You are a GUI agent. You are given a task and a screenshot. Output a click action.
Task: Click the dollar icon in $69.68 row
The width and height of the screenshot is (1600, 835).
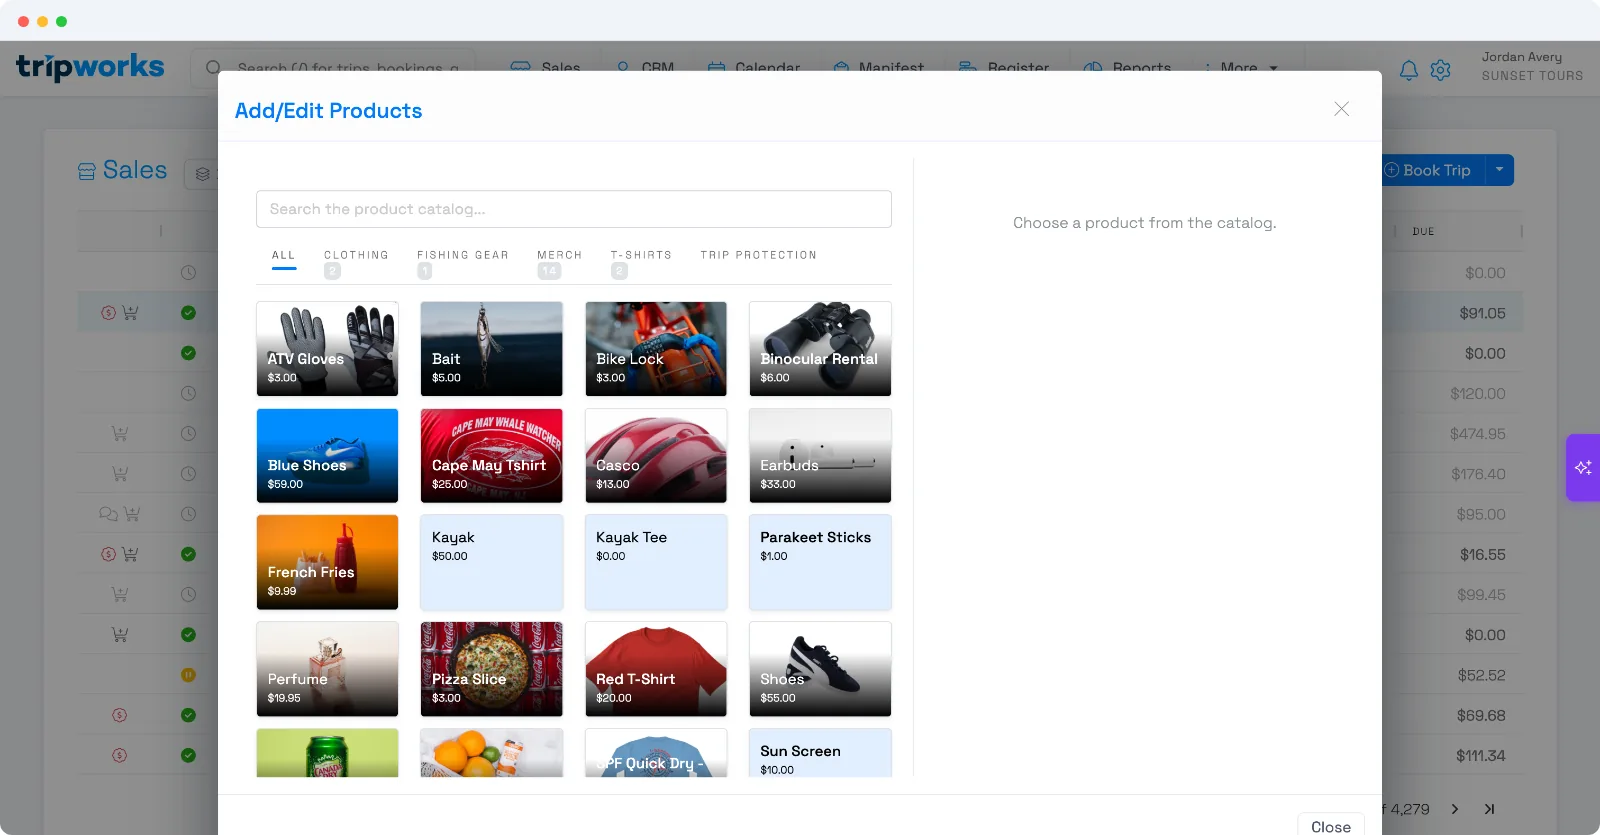(120, 715)
